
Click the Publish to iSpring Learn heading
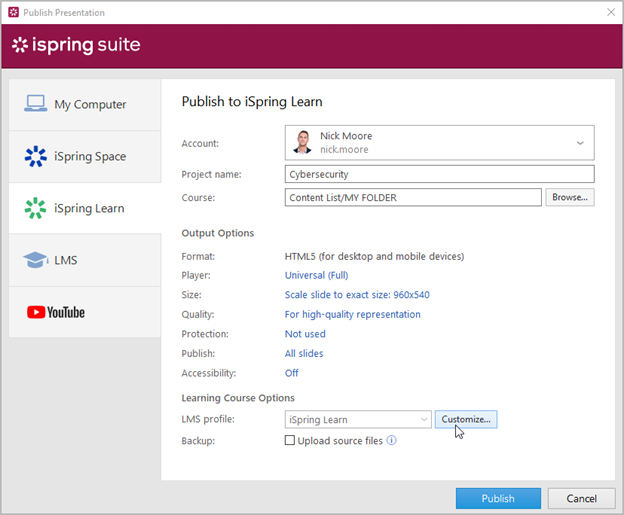point(252,101)
